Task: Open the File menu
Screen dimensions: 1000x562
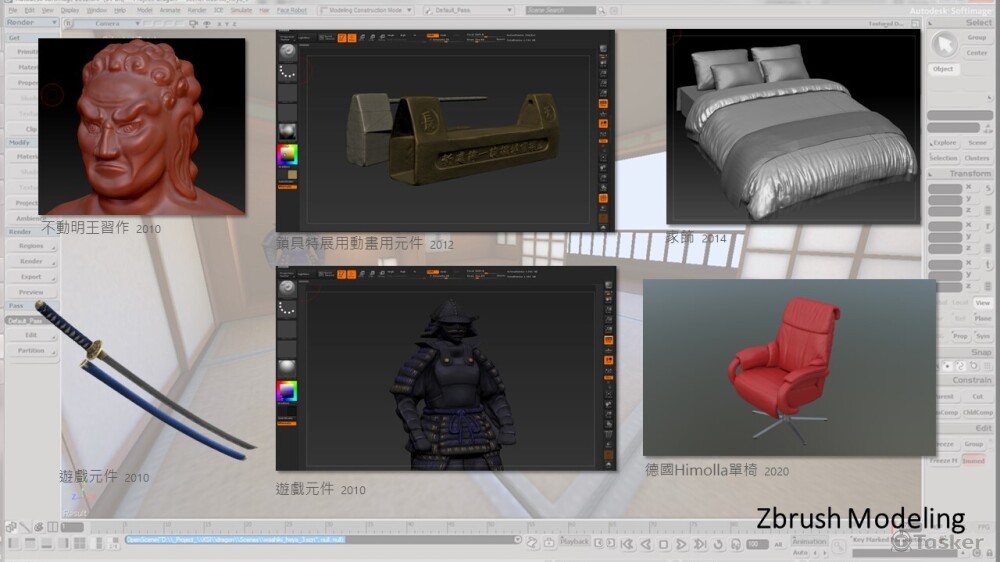Action: point(13,10)
